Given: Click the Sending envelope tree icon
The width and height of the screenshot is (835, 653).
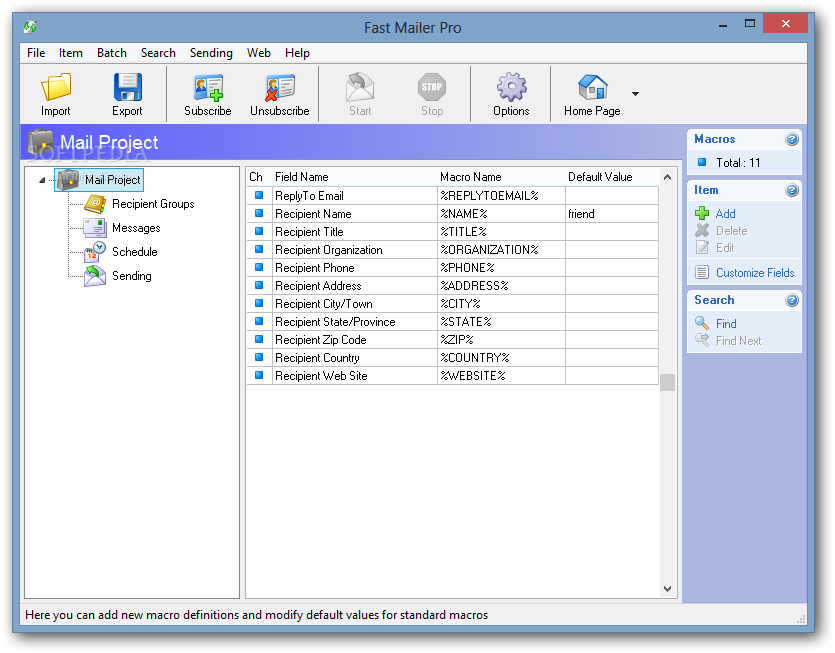Looking at the screenshot, I should point(95,276).
